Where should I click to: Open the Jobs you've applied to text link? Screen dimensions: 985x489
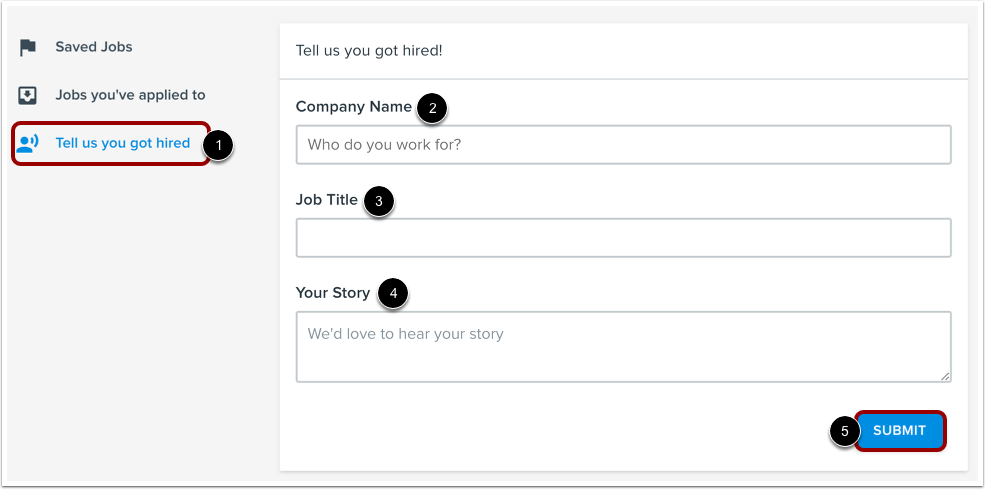pyautogui.click(x=130, y=95)
